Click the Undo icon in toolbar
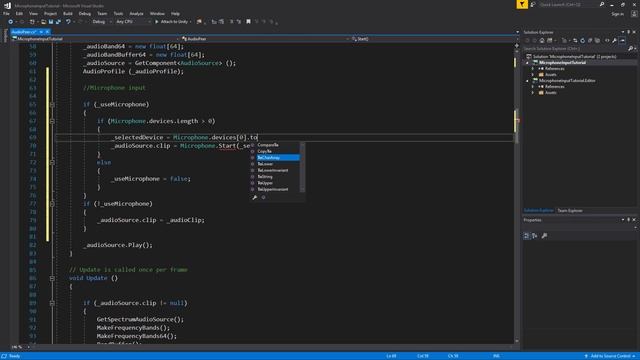 coord(68,22)
